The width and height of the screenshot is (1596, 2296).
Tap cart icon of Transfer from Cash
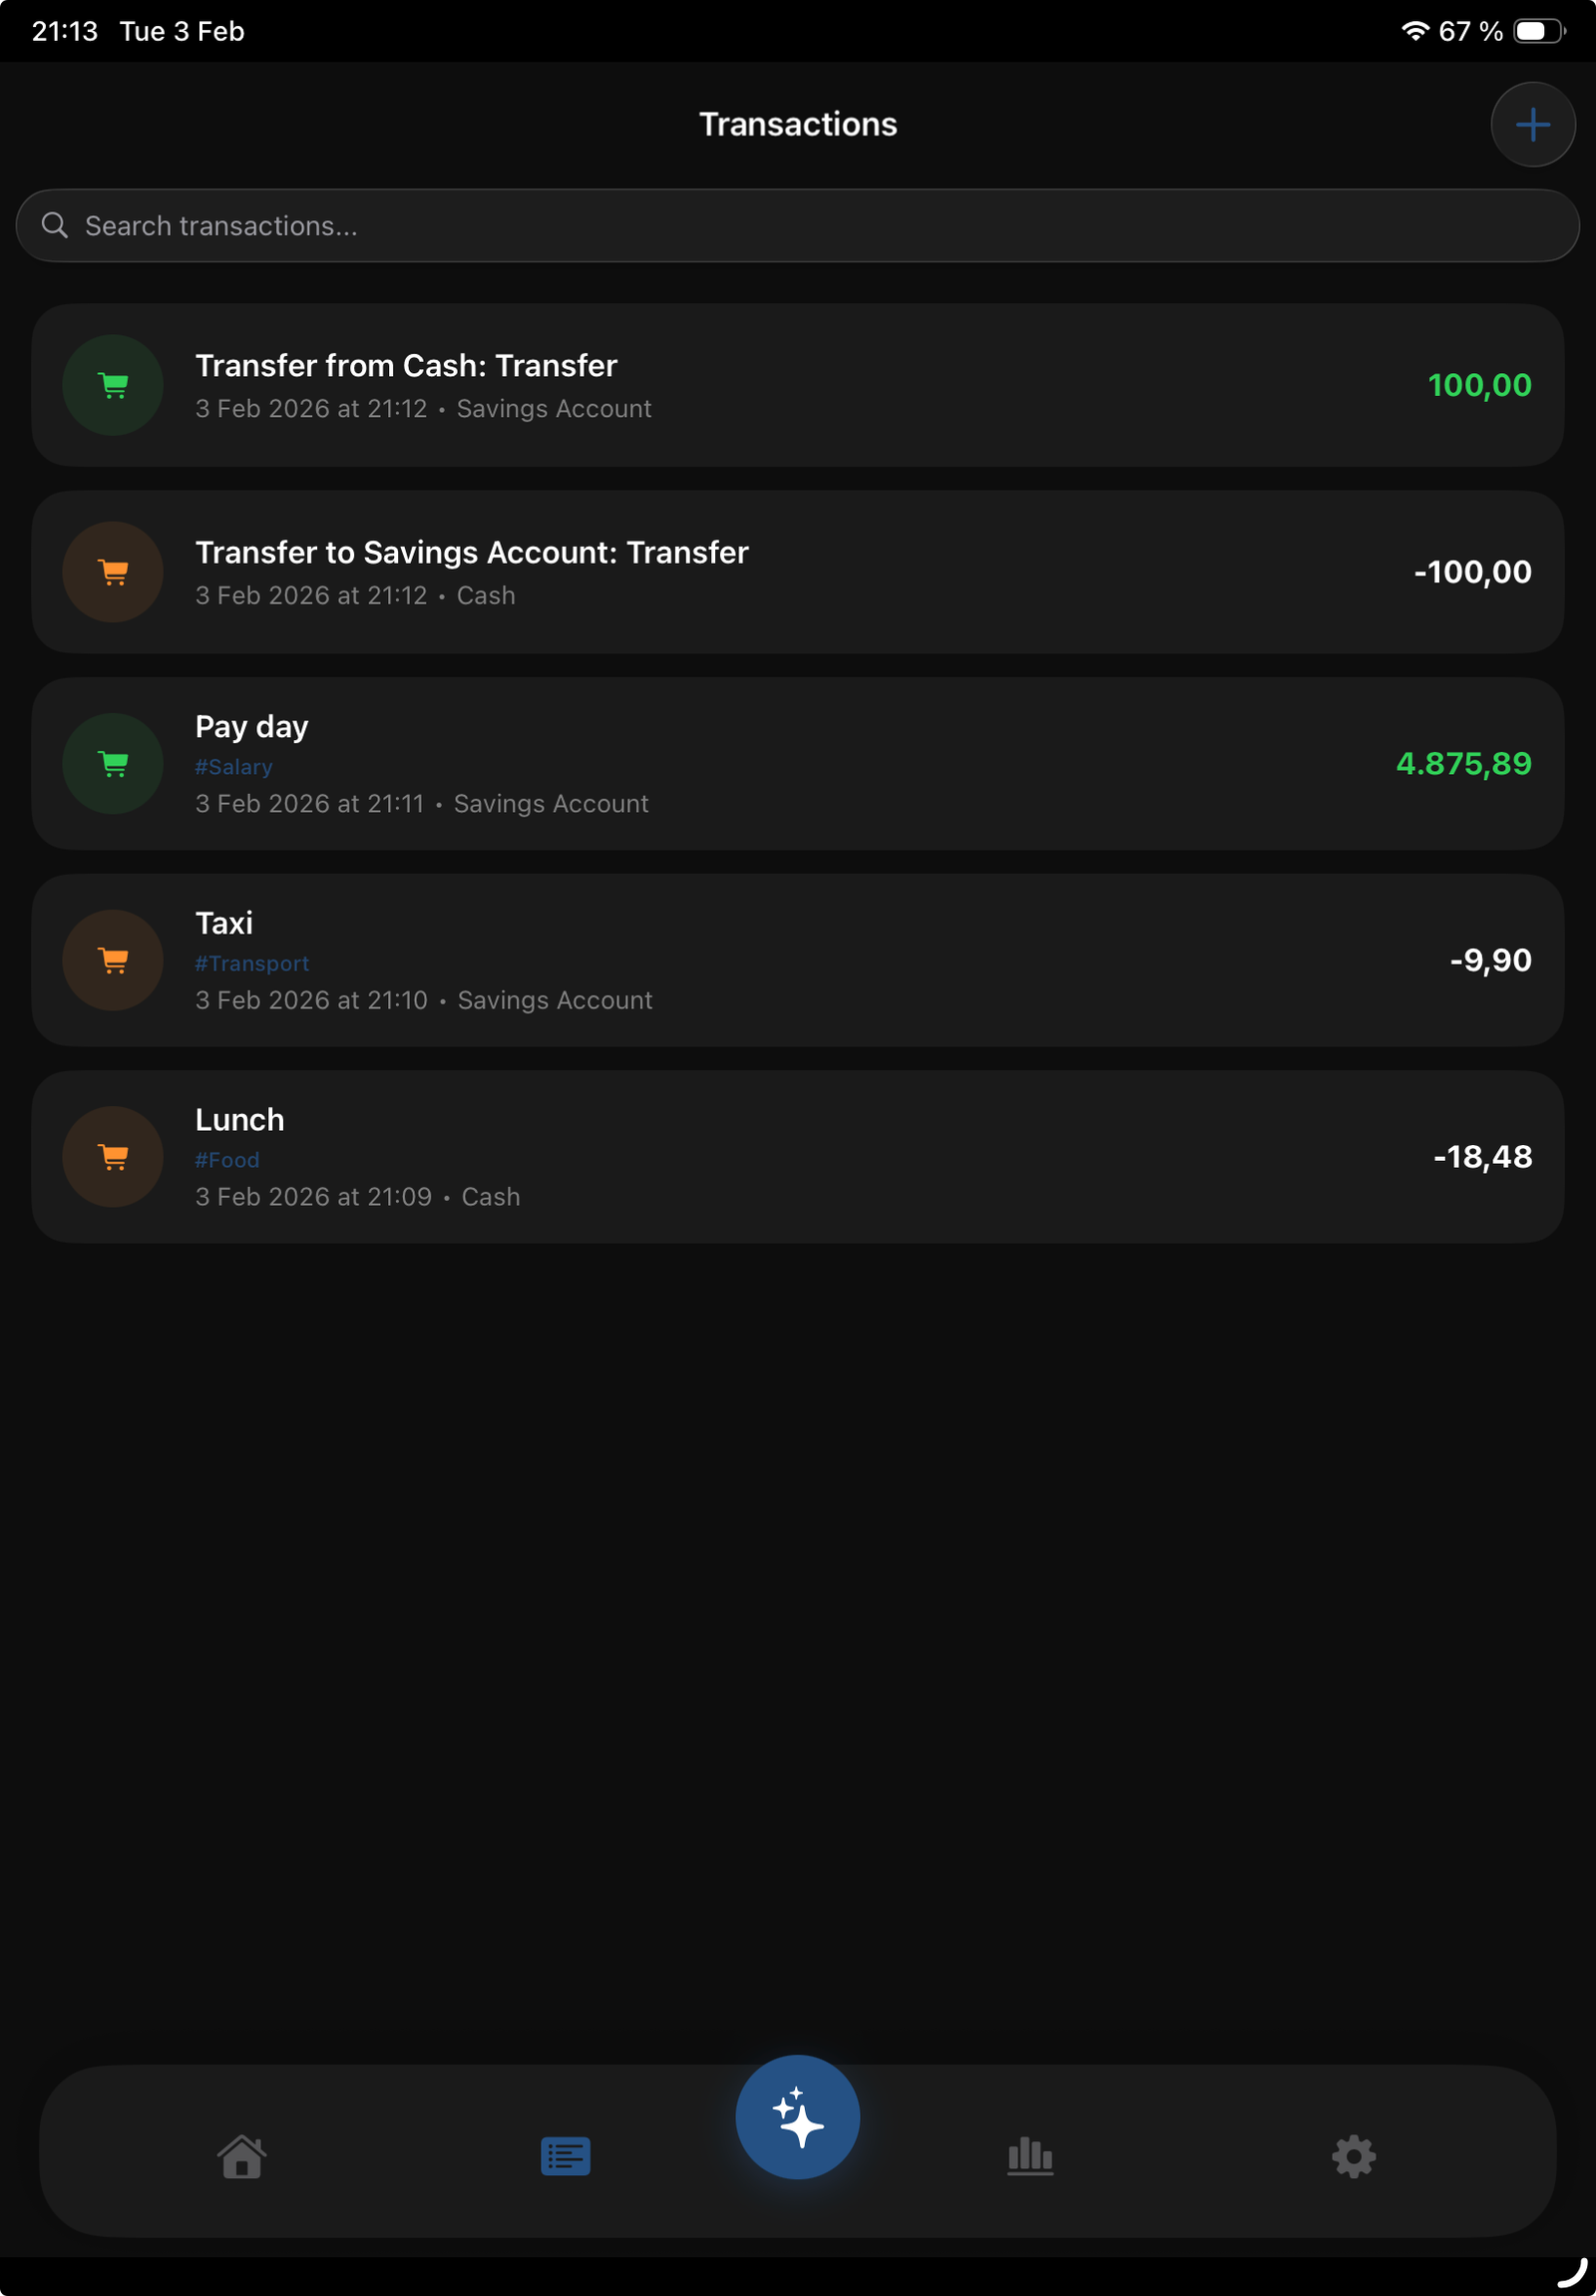coord(113,385)
